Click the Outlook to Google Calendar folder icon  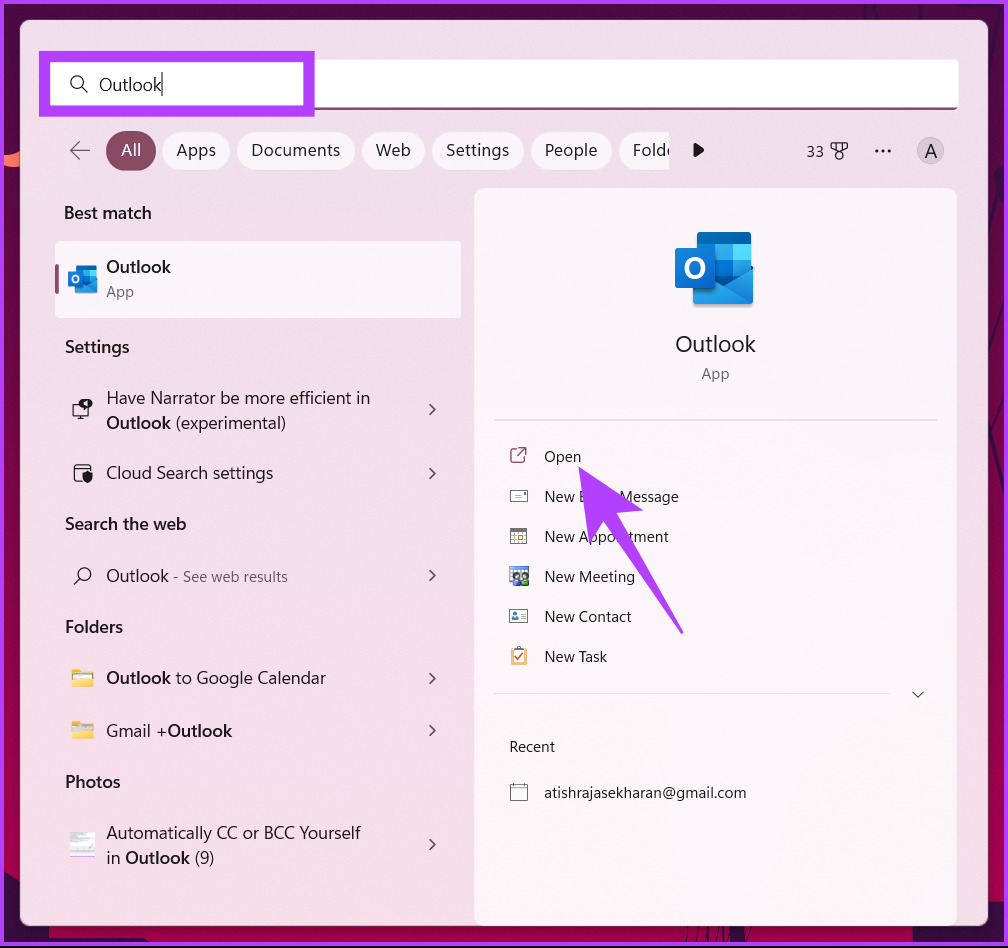point(82,678)
